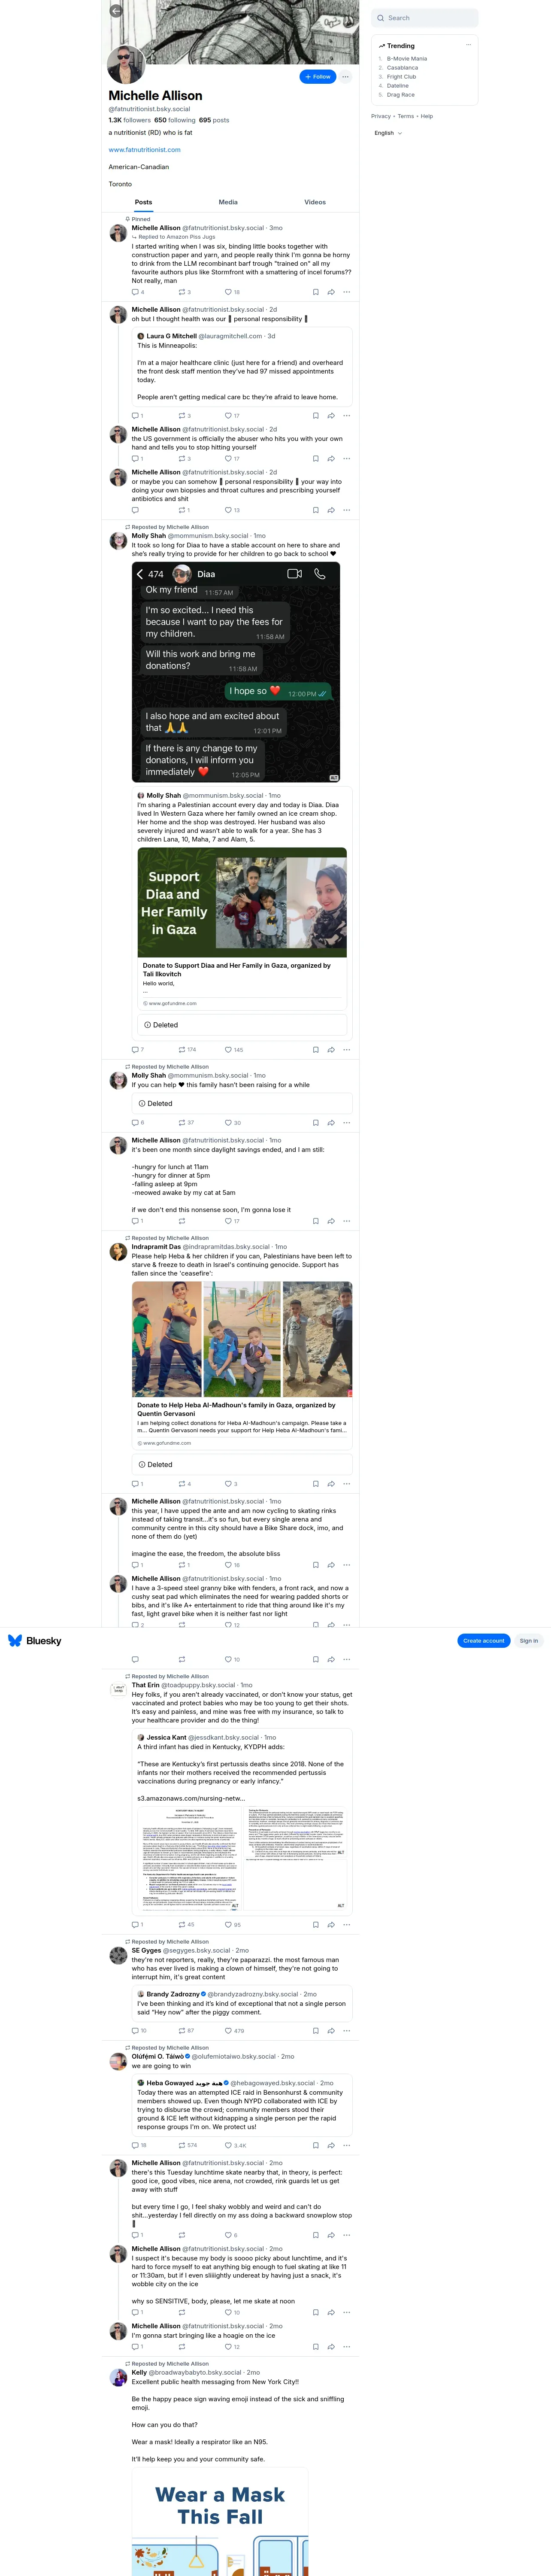Repost the pinned post about writing
Screen dimensions: 551x2576
pos(185,292)
